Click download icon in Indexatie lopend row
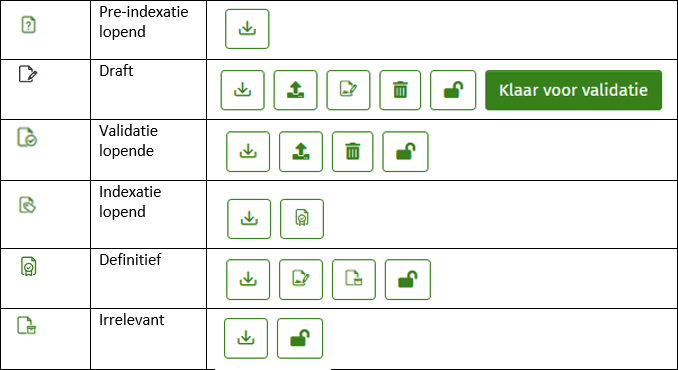 [x=249, y=219]
